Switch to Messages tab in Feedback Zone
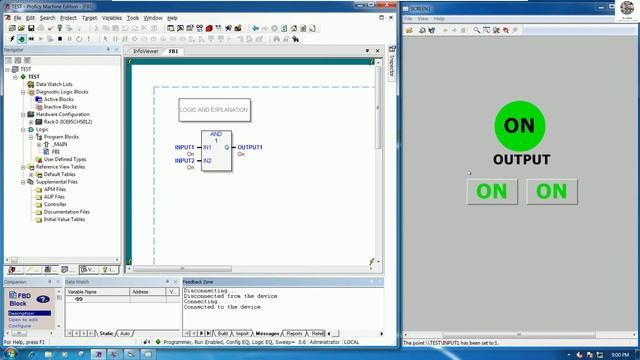640x360 pixels. tap(267, 333)
